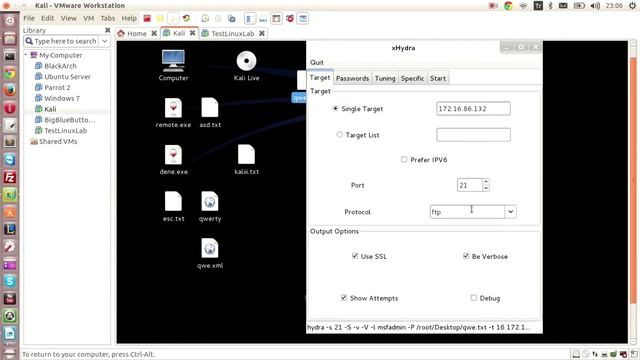Screen dimensions: 640x360
Task: Open FileZilla from Ubuntu launcher
Action: (x=10, y=178)
